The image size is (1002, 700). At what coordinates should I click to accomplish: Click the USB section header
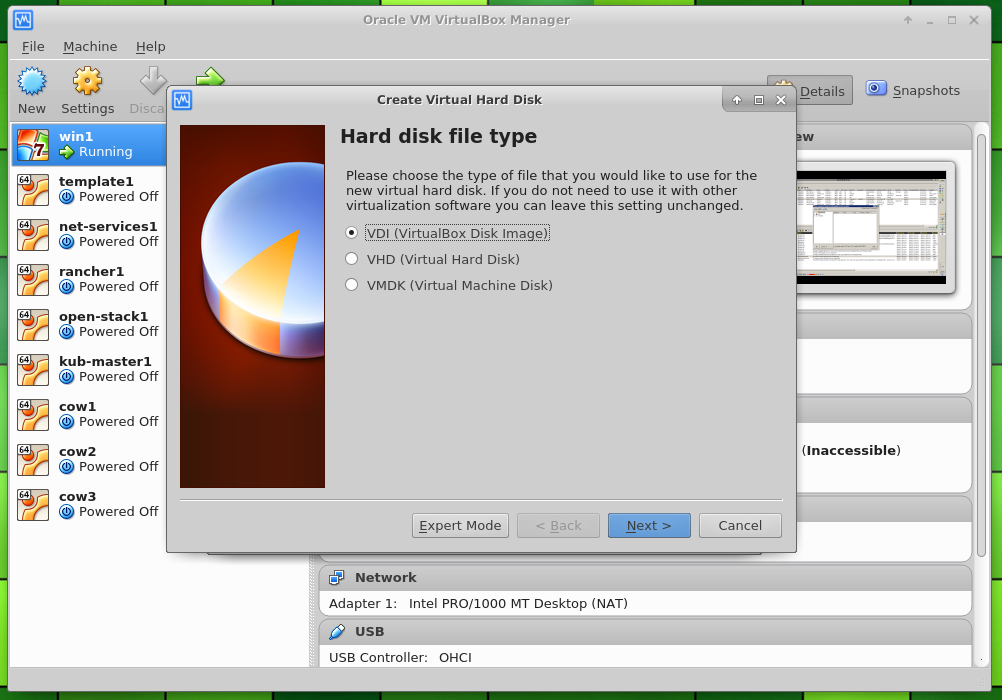click(645, 632)
